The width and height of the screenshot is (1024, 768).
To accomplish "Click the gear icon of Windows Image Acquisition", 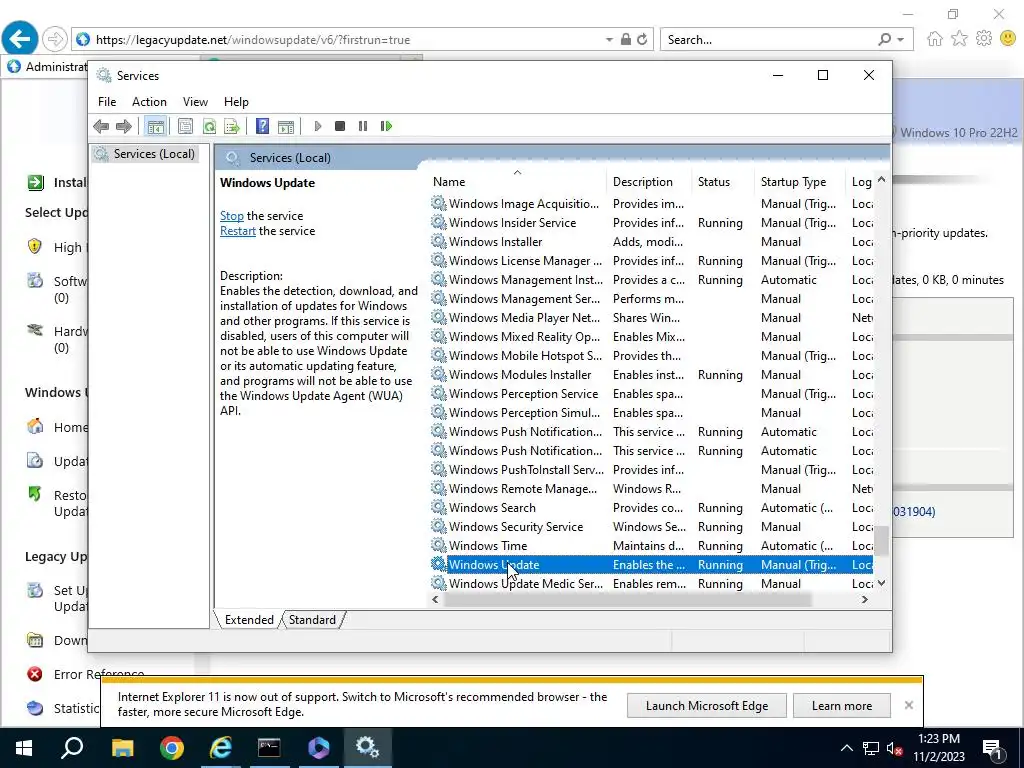I will coord(438,204).
